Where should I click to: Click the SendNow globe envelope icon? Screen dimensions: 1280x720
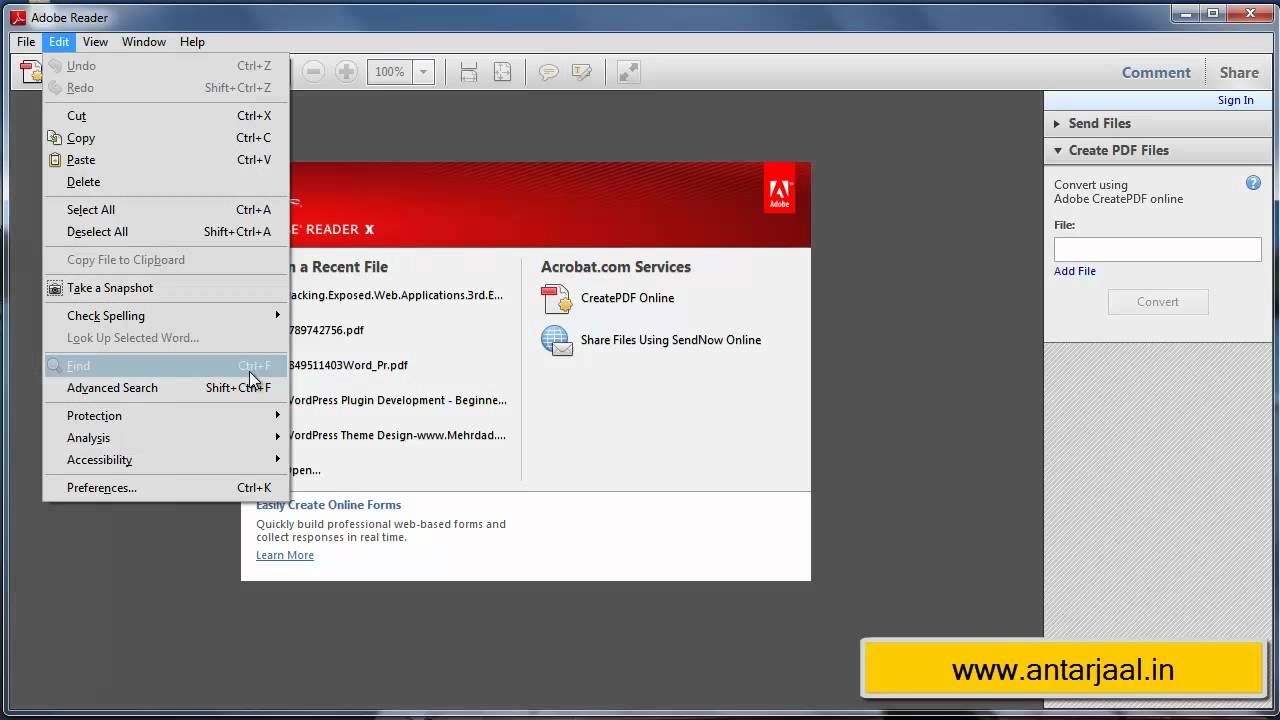coord(556,340)
